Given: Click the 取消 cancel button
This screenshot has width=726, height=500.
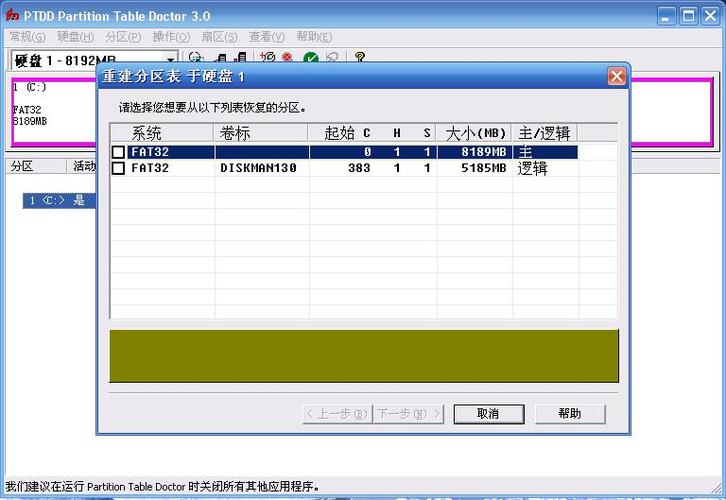Looking at the screenshot, I should point(488,414).
